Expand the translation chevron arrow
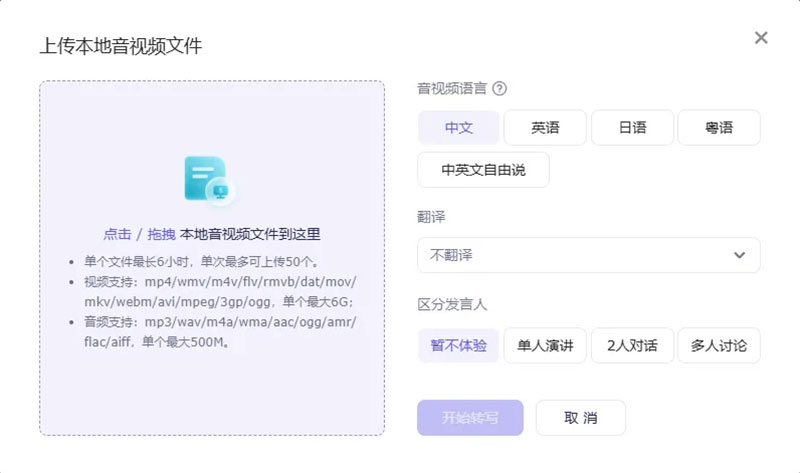The image size is (800, 473). pos(739,255)
